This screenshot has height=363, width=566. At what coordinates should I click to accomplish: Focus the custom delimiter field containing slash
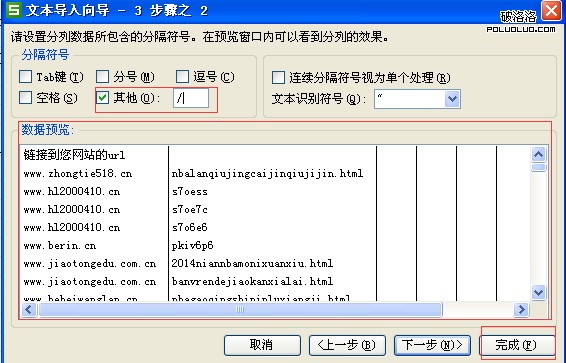click(191, 98)
